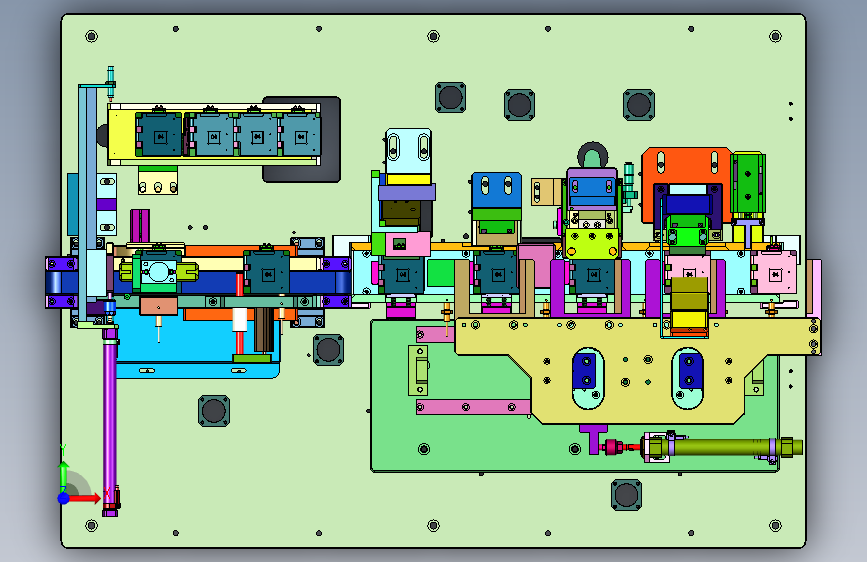Select the pink fixture at the conveyor's right end

(774, 272)
